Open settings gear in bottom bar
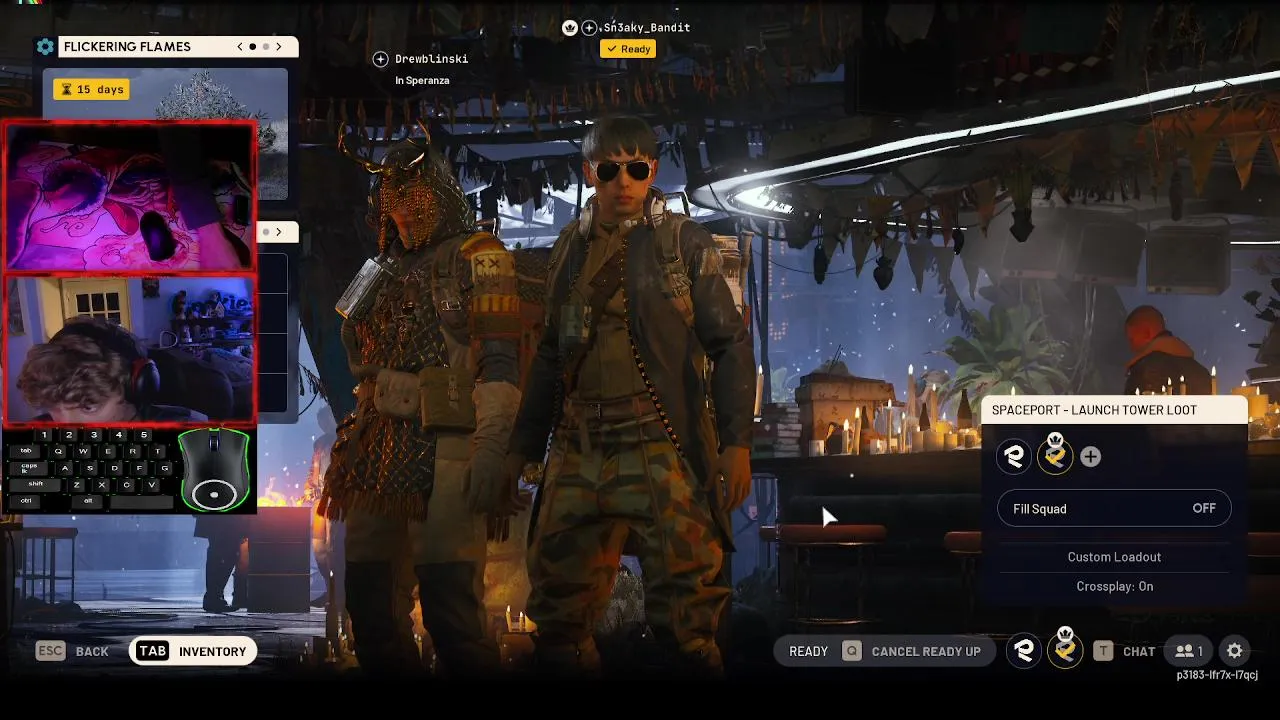This screenshot has width=1280, height=720. (x=1235, y=651)
